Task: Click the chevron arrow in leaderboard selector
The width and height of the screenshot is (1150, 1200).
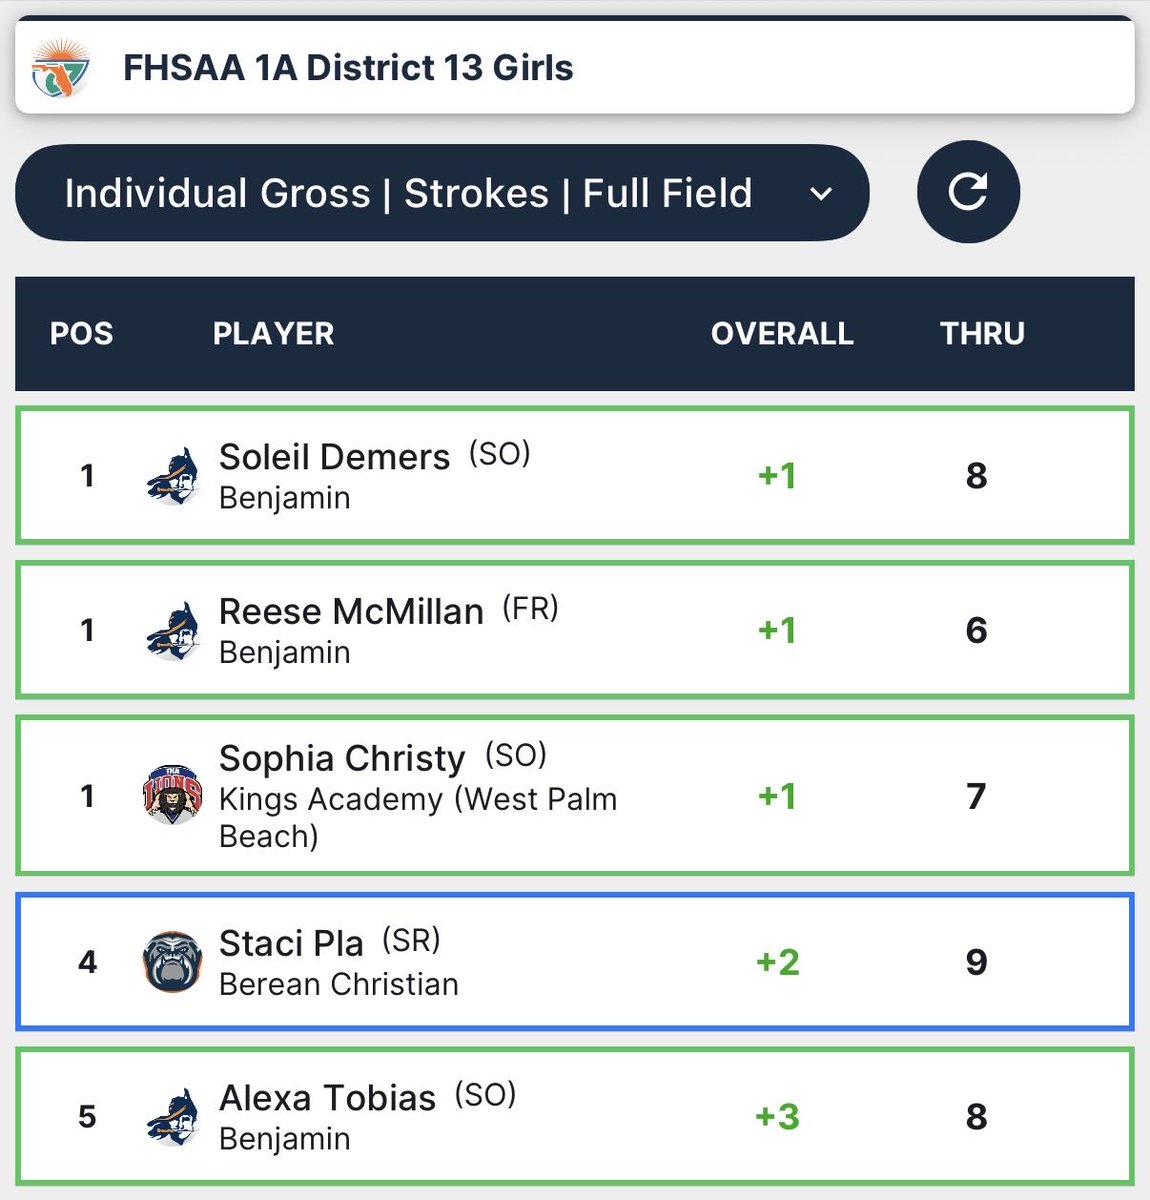Action: pyautogui.click(x=821, y=194)
